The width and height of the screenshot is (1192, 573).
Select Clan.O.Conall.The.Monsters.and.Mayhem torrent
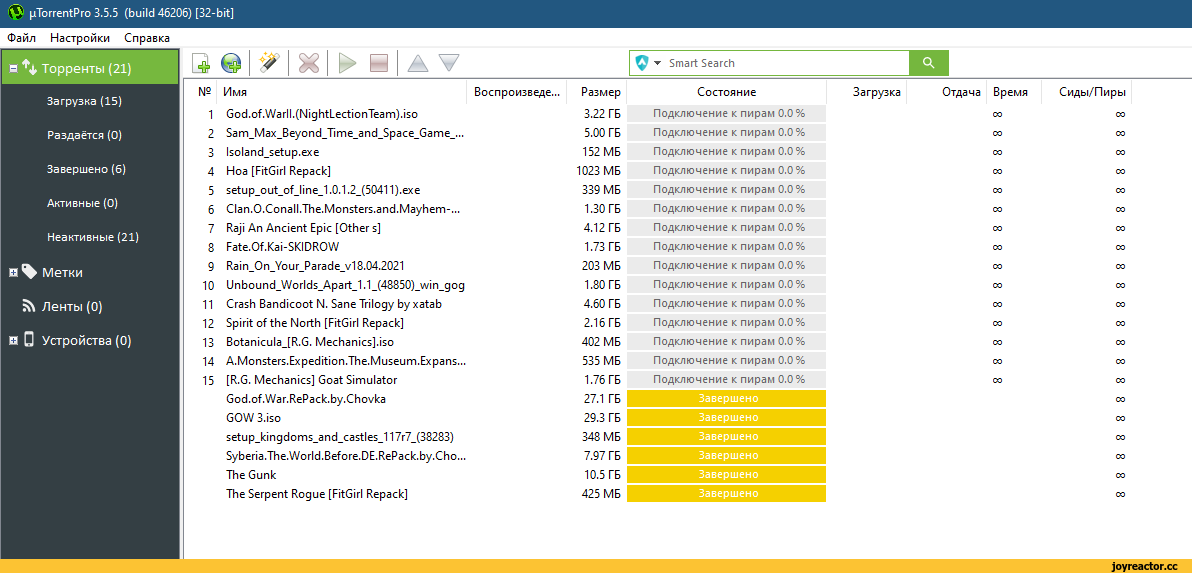click(x=344, y=209)
